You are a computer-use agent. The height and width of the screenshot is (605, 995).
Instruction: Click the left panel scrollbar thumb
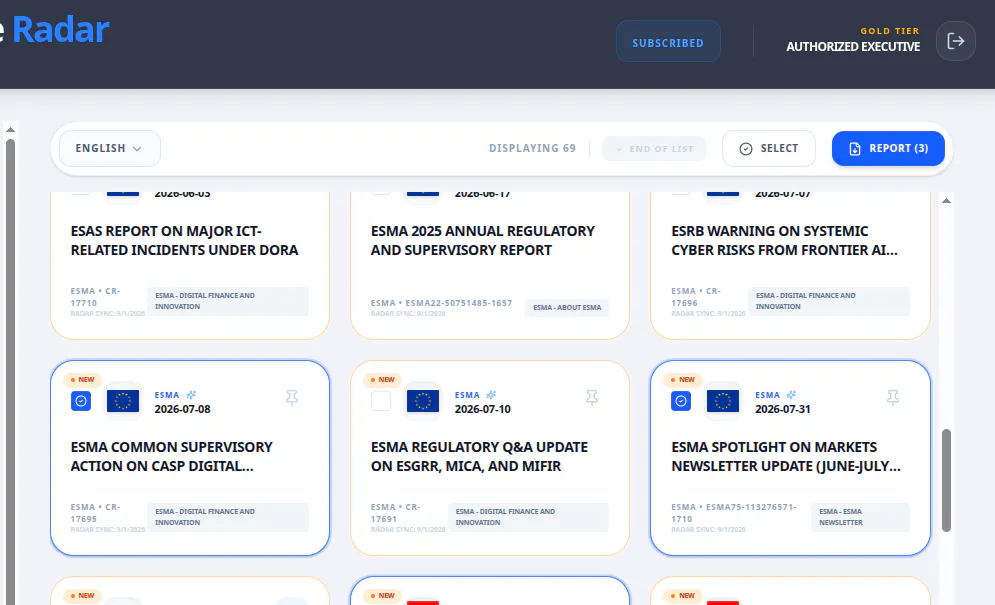click(10, 371)
